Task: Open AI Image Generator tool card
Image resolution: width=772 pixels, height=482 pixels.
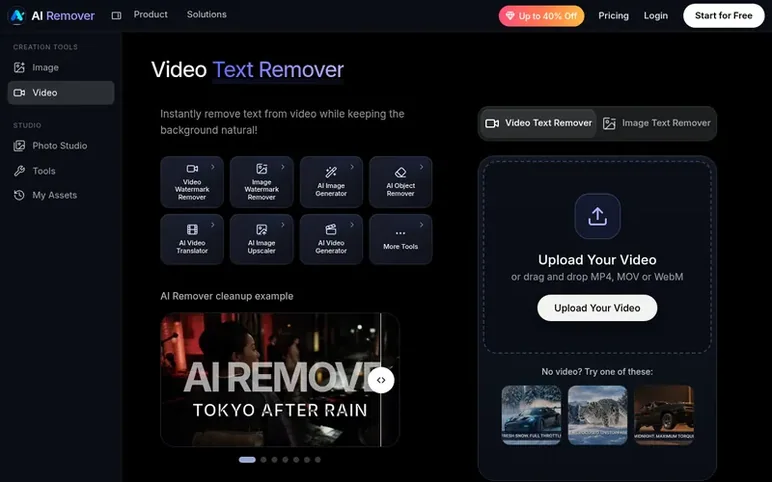Action: (x=331, y=182)
